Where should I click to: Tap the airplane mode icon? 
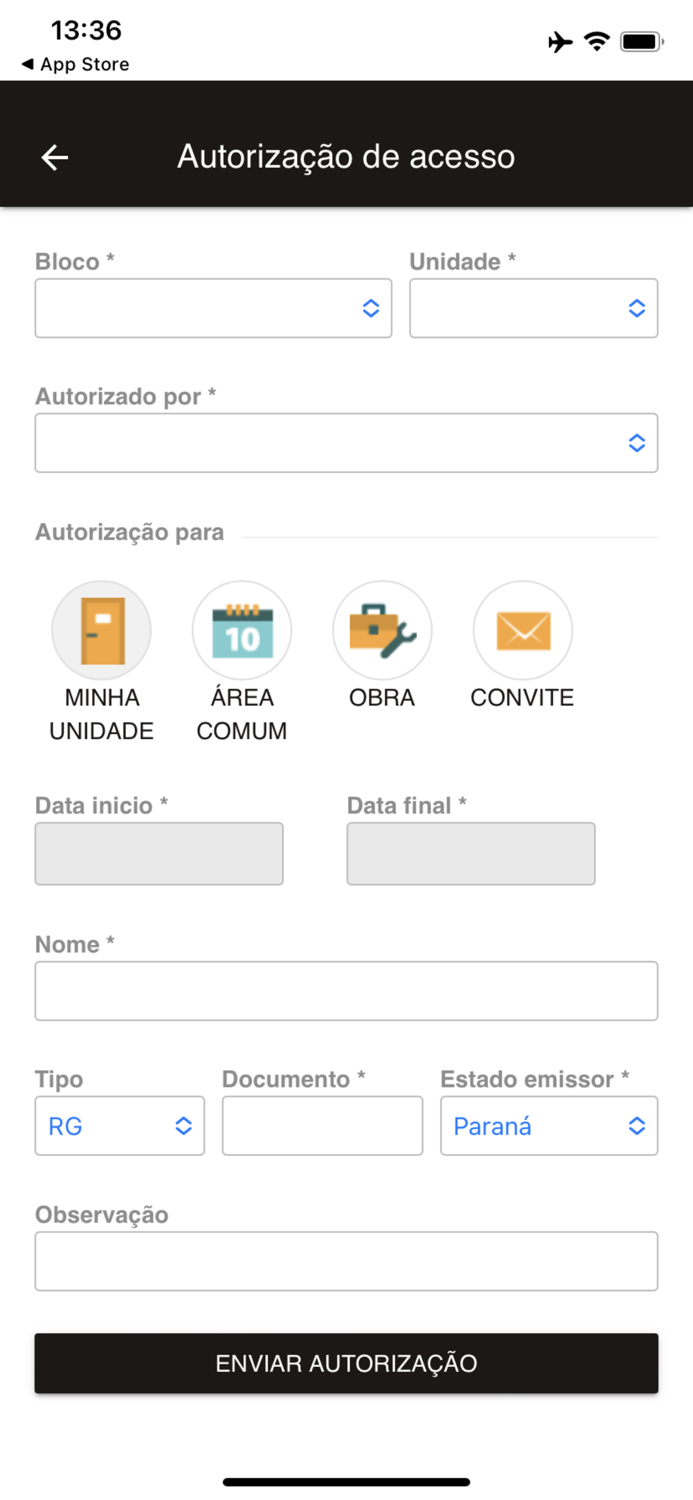tap(561, 41)
